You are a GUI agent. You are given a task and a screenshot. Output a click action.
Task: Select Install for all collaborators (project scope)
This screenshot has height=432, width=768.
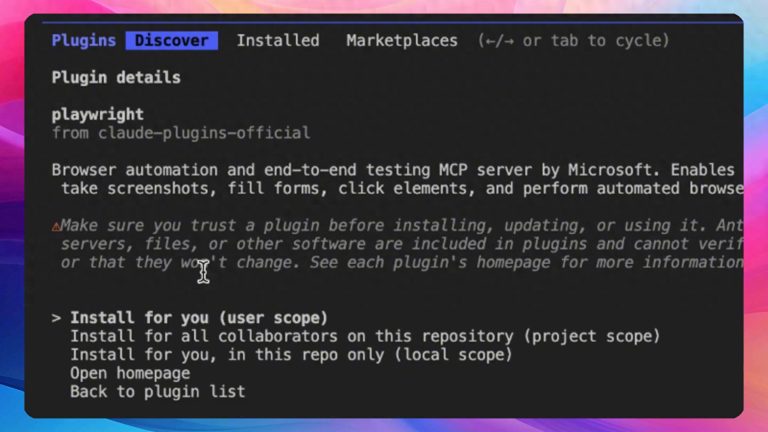(365, 336)
